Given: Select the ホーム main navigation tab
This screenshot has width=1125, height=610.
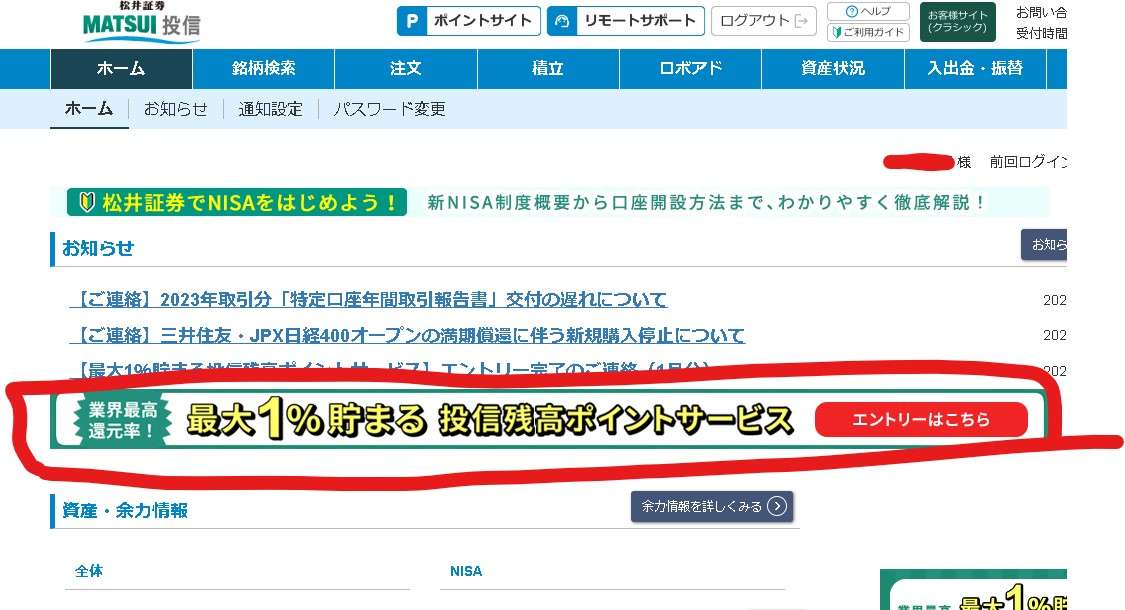Looking at the screenshot, I should [121, 69].
